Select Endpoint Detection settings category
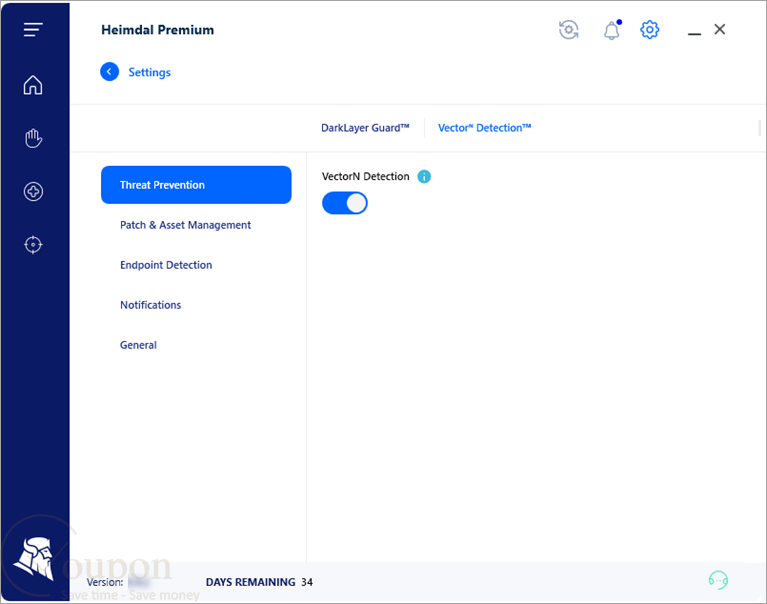The width and height of the screenshot is (767, 604). tap(166, 265)
